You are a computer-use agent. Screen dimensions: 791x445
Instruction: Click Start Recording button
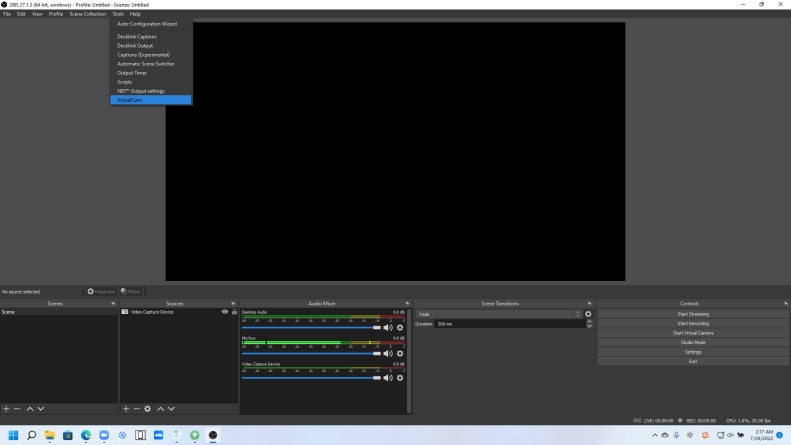692,323
